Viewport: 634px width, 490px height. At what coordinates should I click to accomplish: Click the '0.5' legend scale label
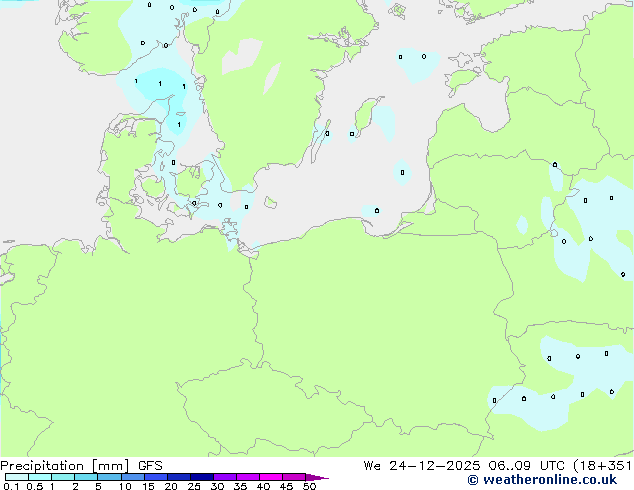[35, 486]
